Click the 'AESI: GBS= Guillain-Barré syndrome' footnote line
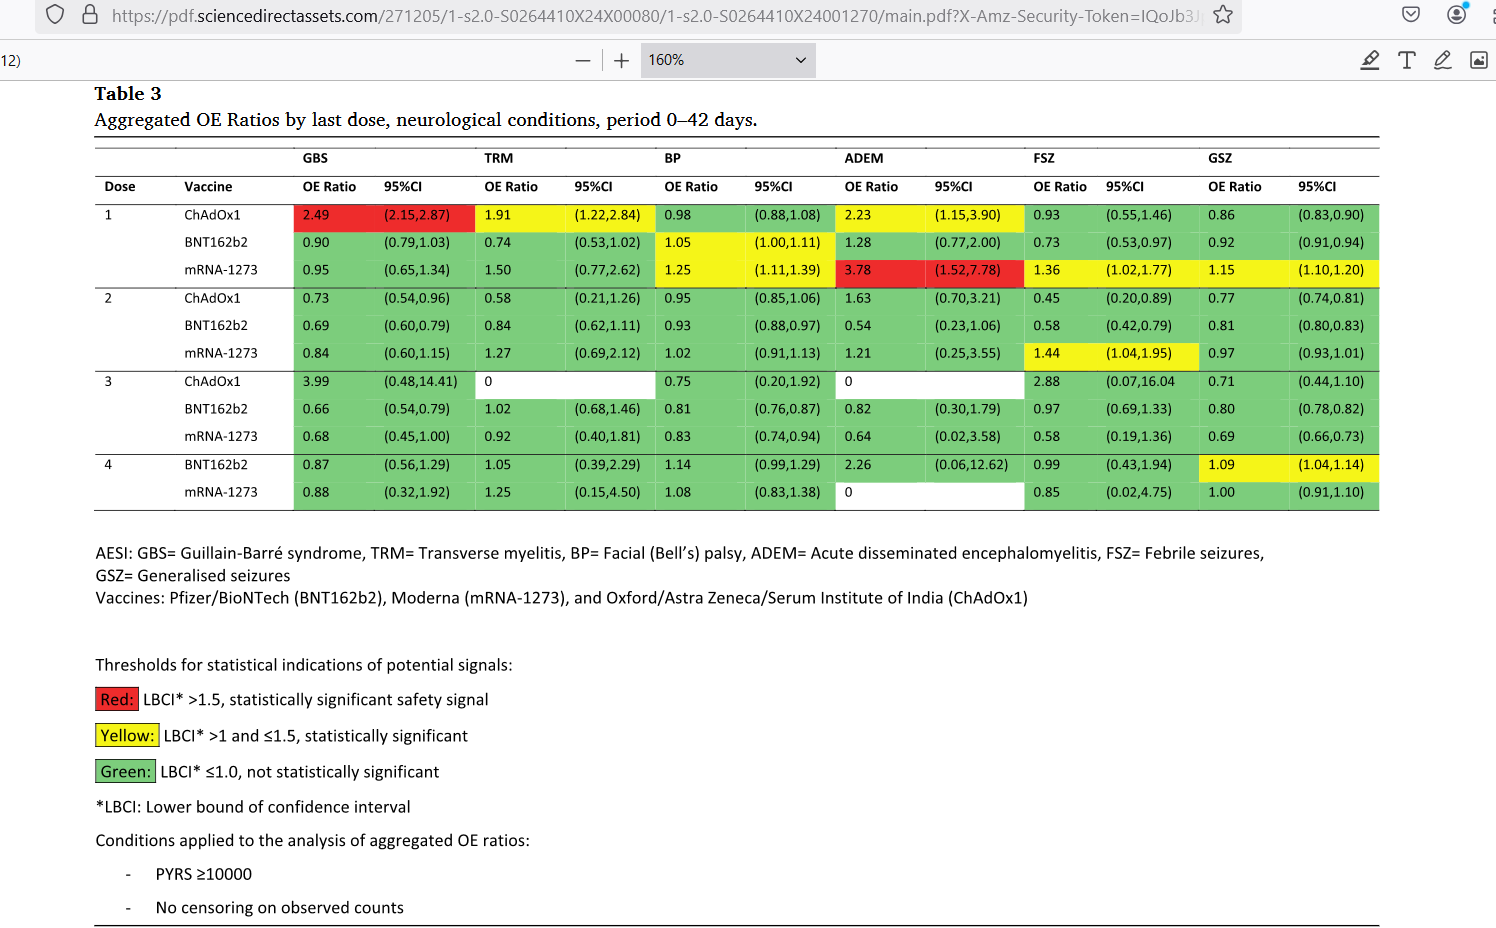 coord(680,553)
